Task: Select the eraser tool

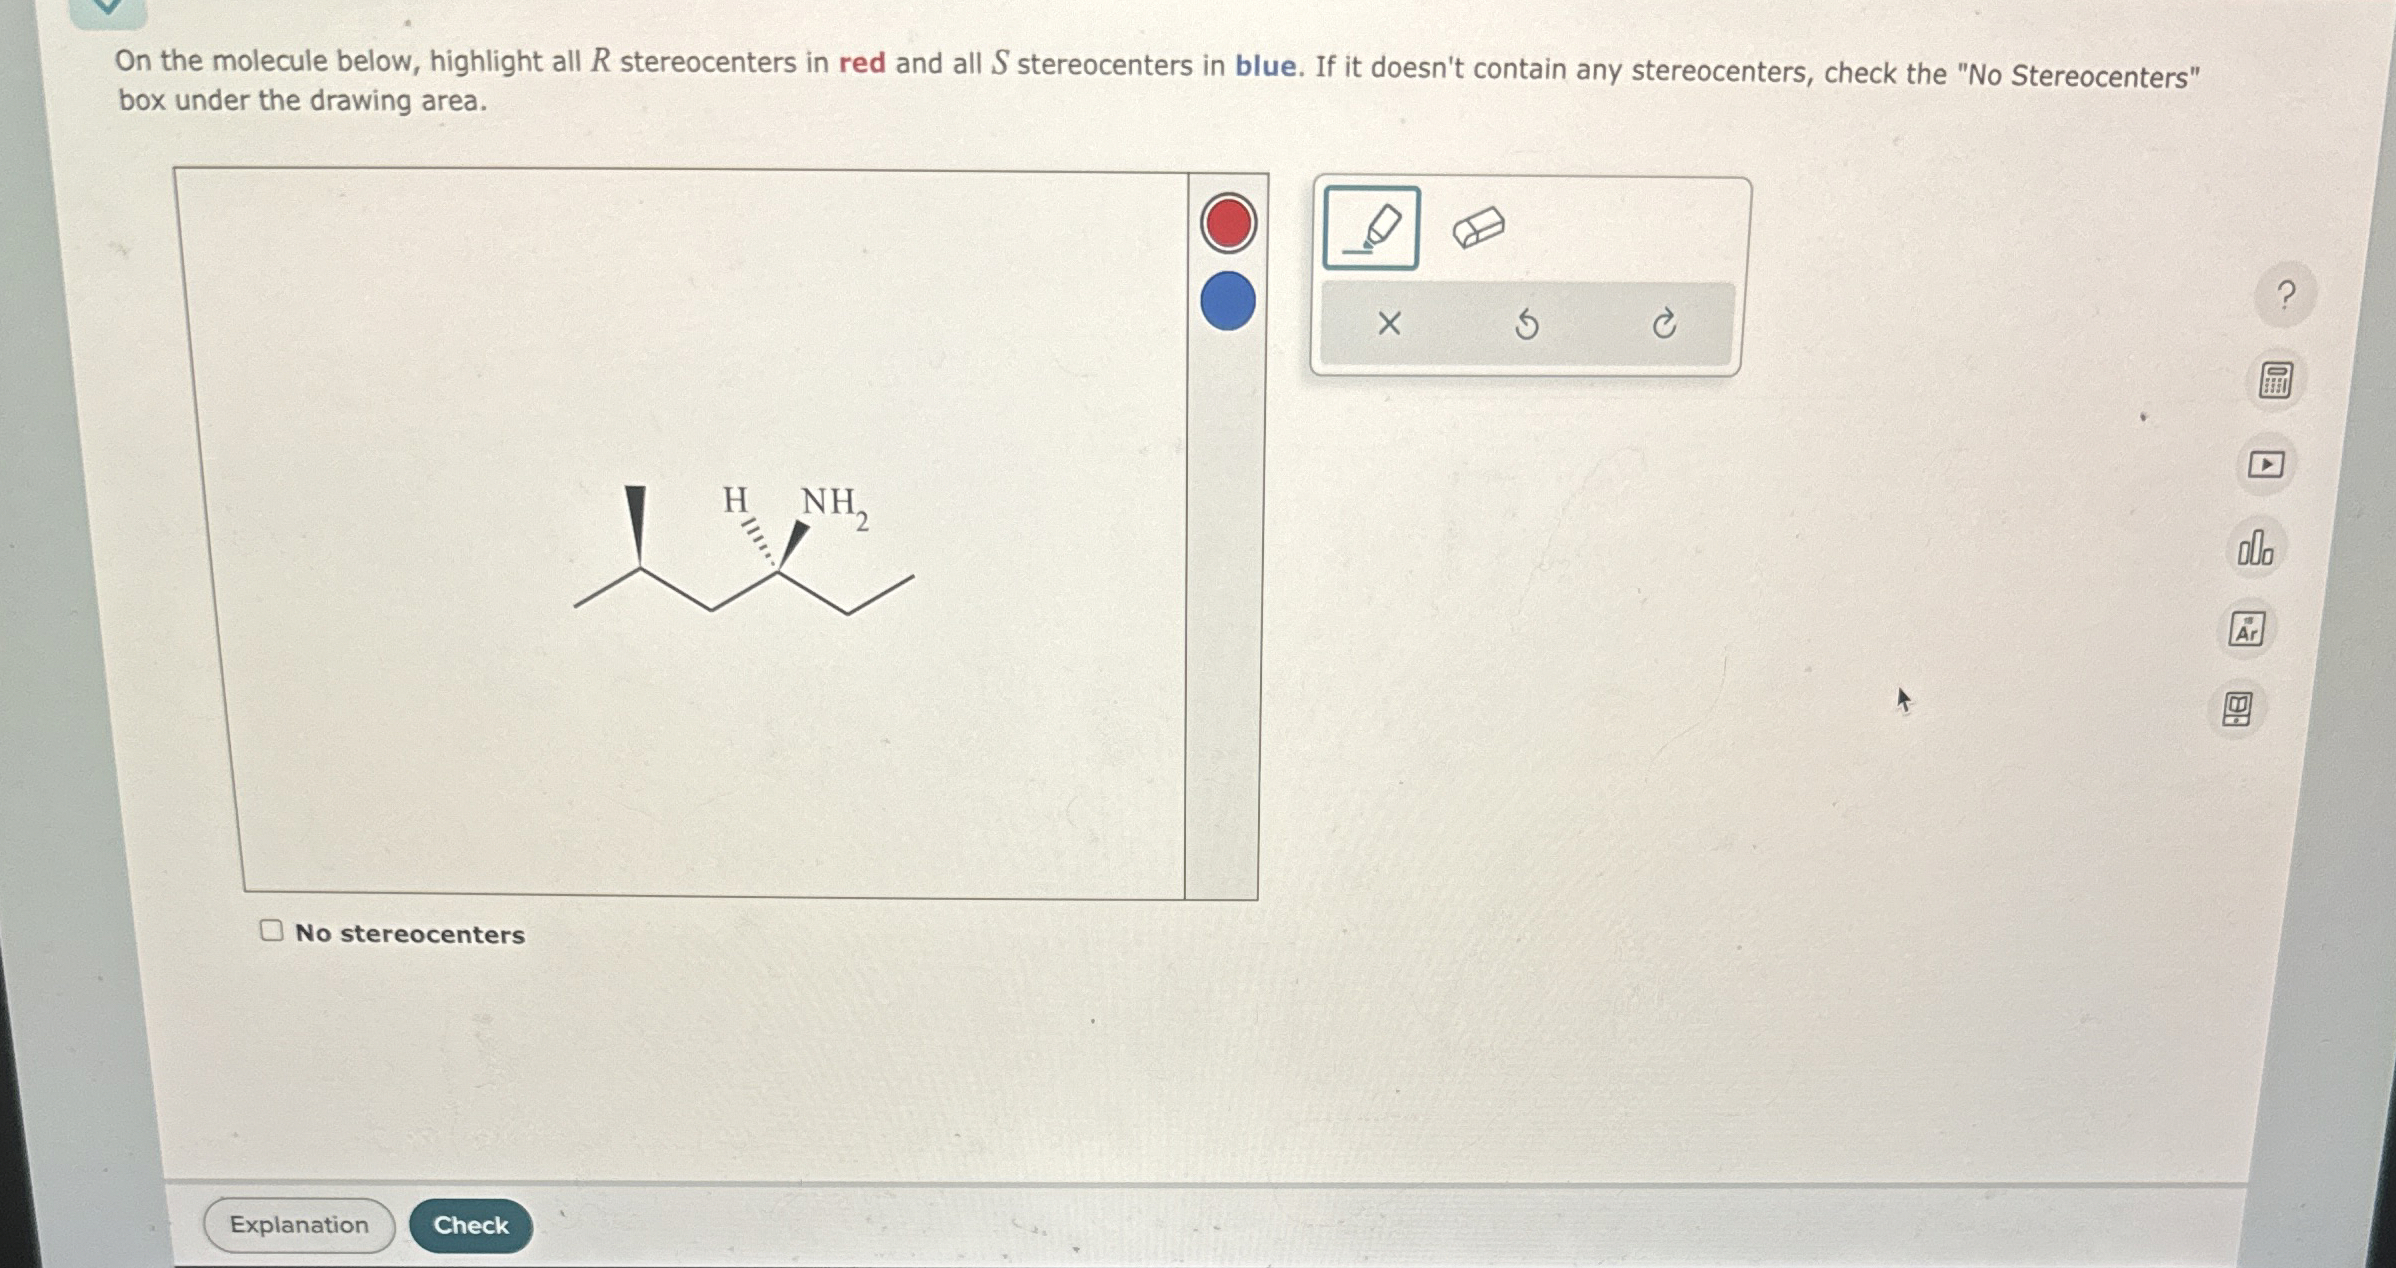Action: 1478,228
